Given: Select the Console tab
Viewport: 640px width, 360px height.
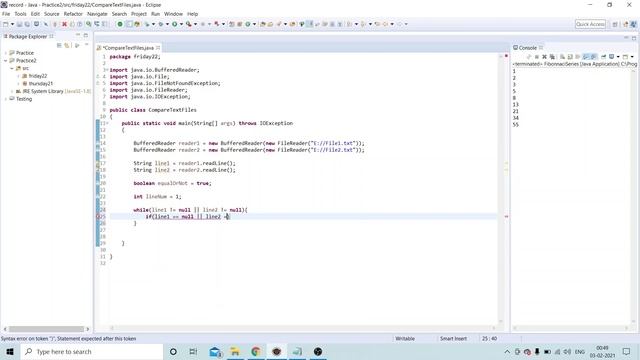Looking at the screenshot, I should (x=527, y=48).
